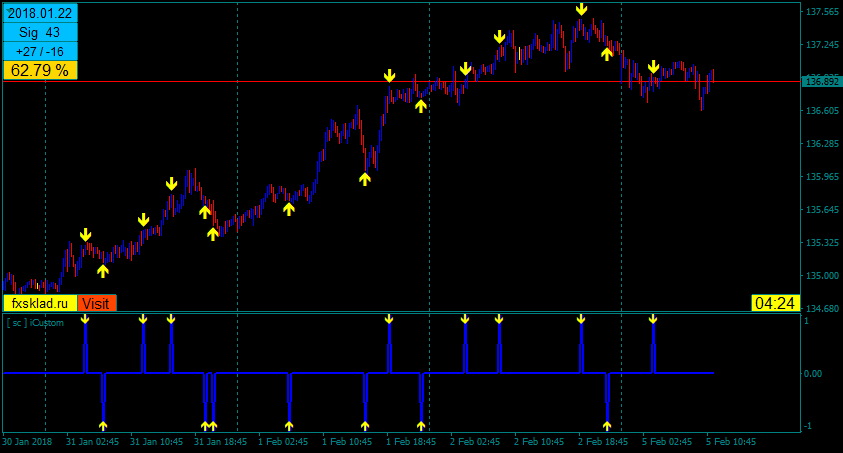
Task: Select the last up arrow at the iCustom window bottom
Action: (607, 426)
